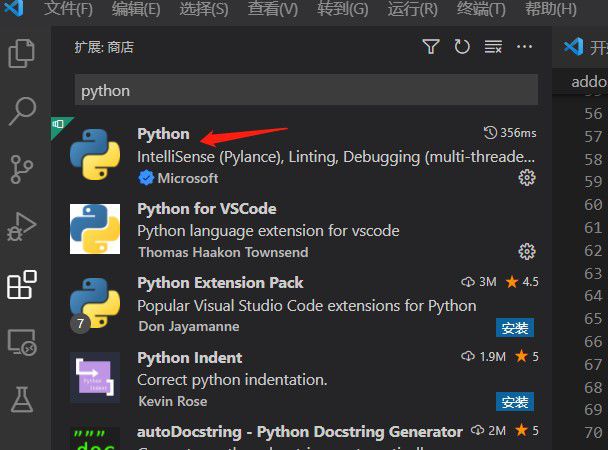The image size is (608, 450).
Task: Open Run and Debug view
Action: pos(22,227)
